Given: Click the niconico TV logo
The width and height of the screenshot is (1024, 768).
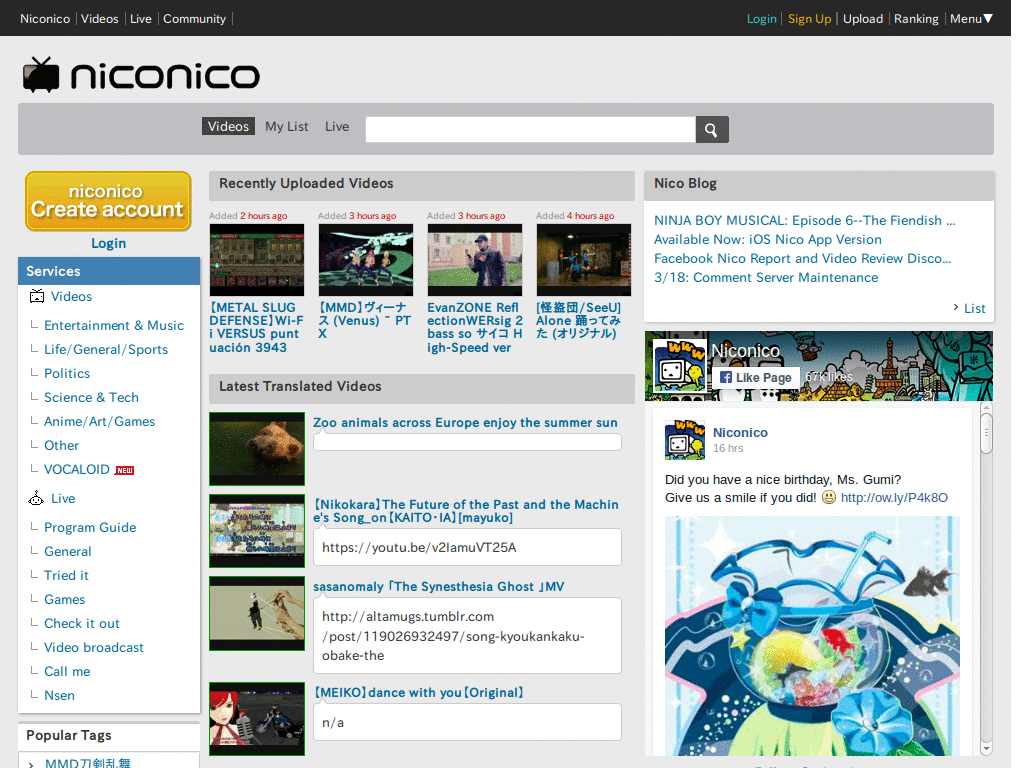Looking at the screenshot, I should coord(141,75).
